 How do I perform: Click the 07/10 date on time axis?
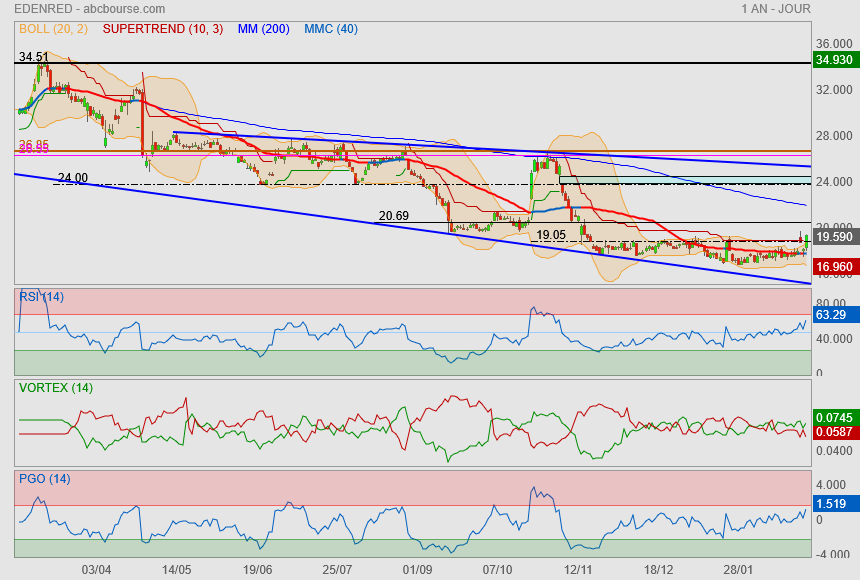(497, 569)
